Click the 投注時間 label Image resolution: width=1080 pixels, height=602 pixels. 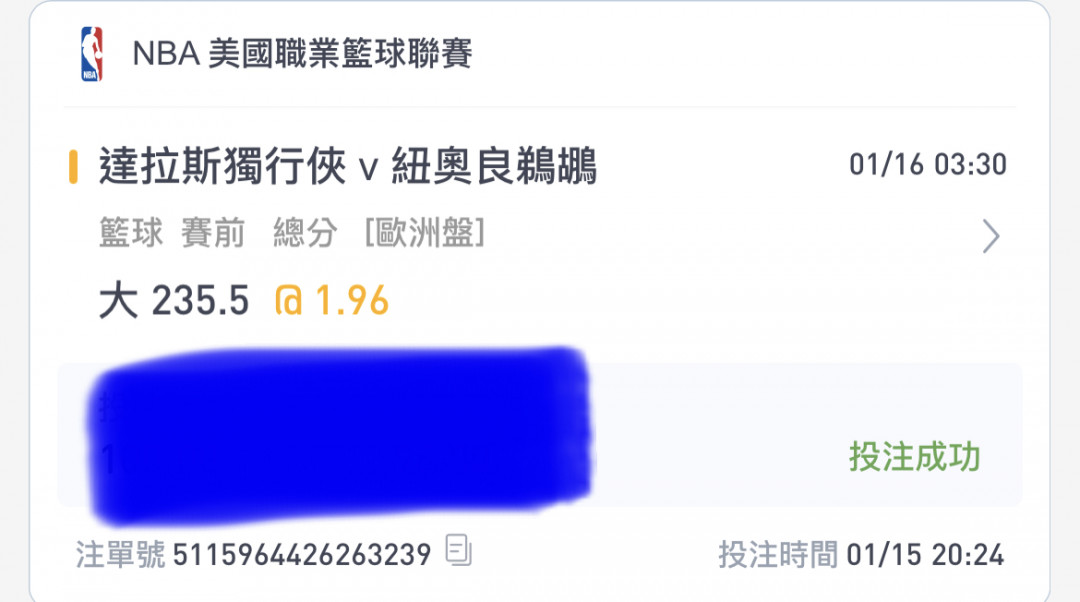point(778,554)
